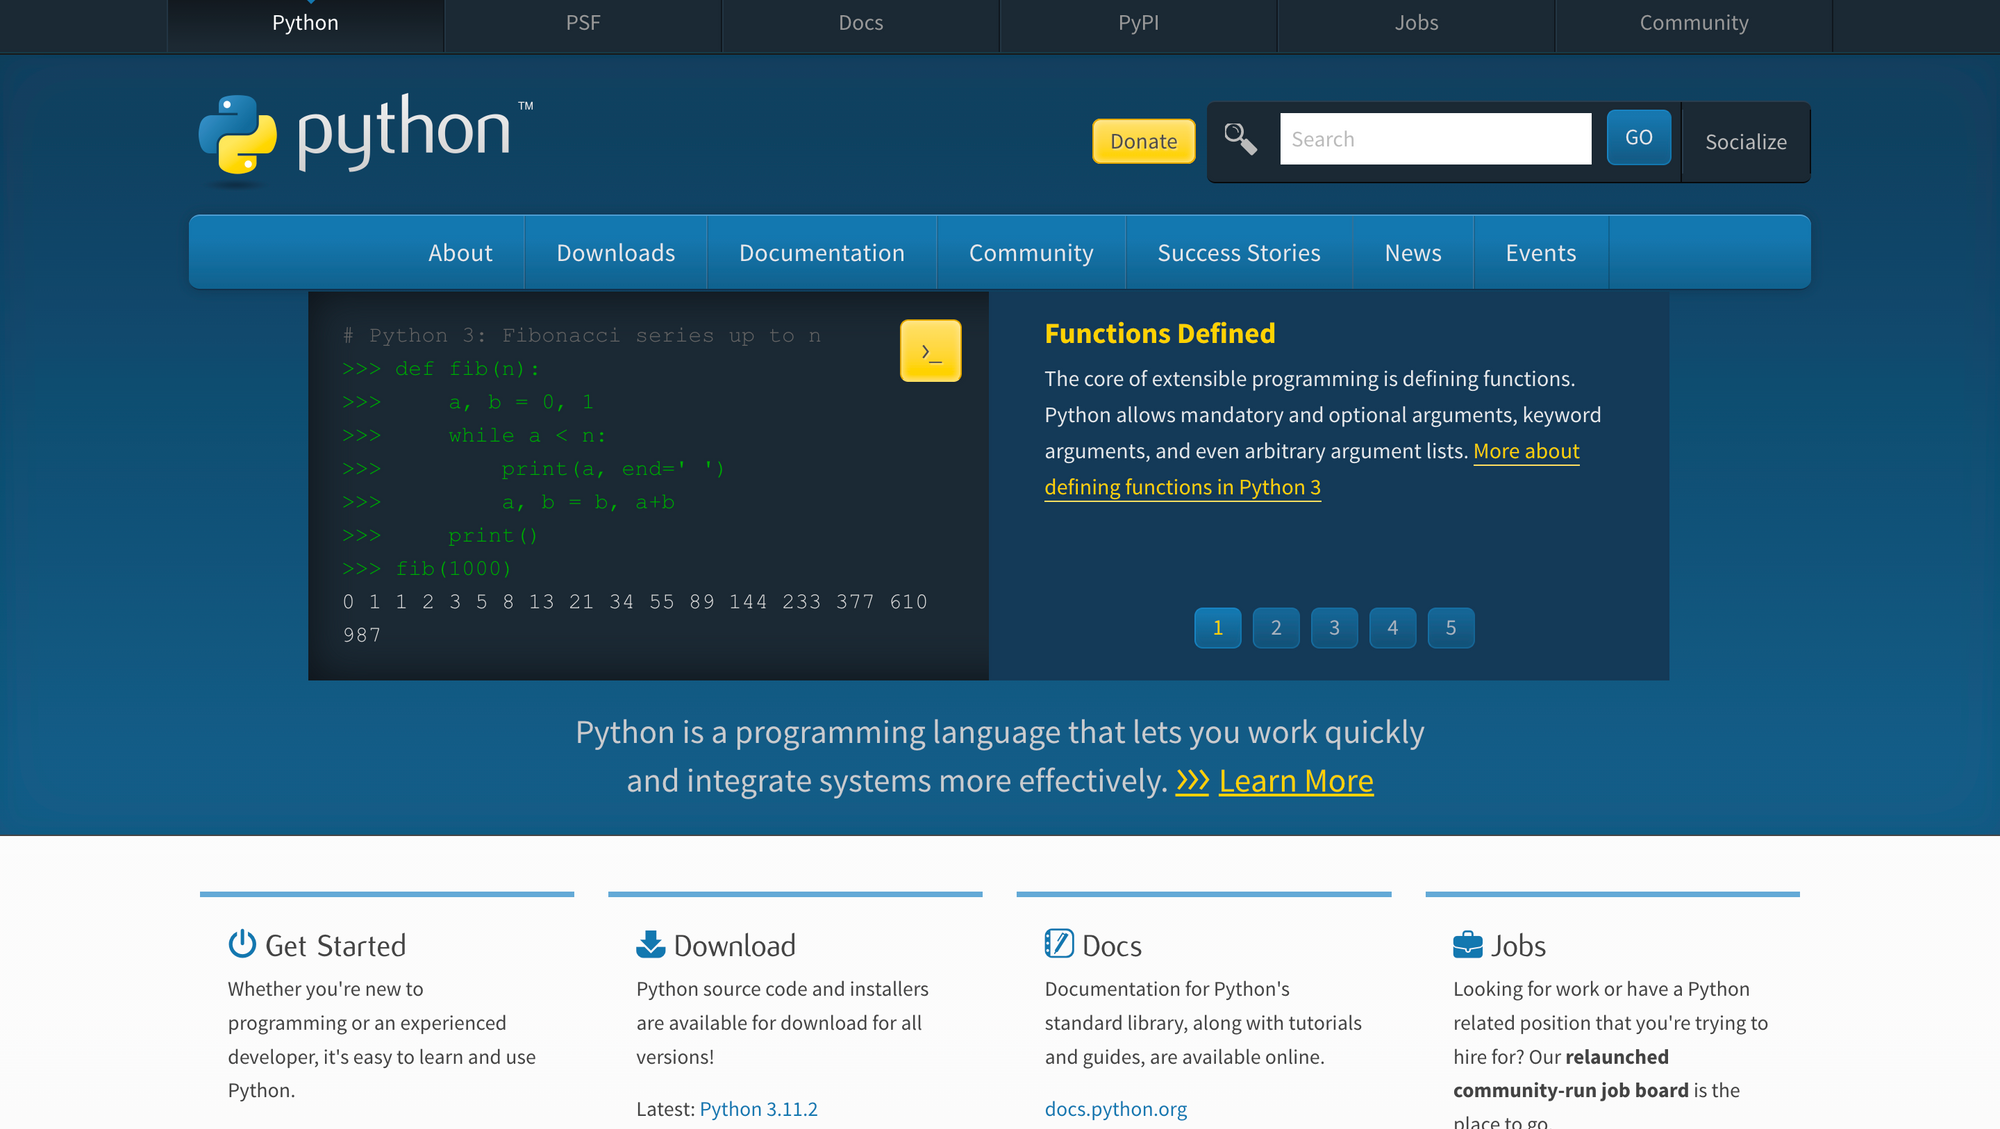The width and height of the screenshot is (2000, 1129).
Task: Click the search magnifier icon
Action: 1240,139
